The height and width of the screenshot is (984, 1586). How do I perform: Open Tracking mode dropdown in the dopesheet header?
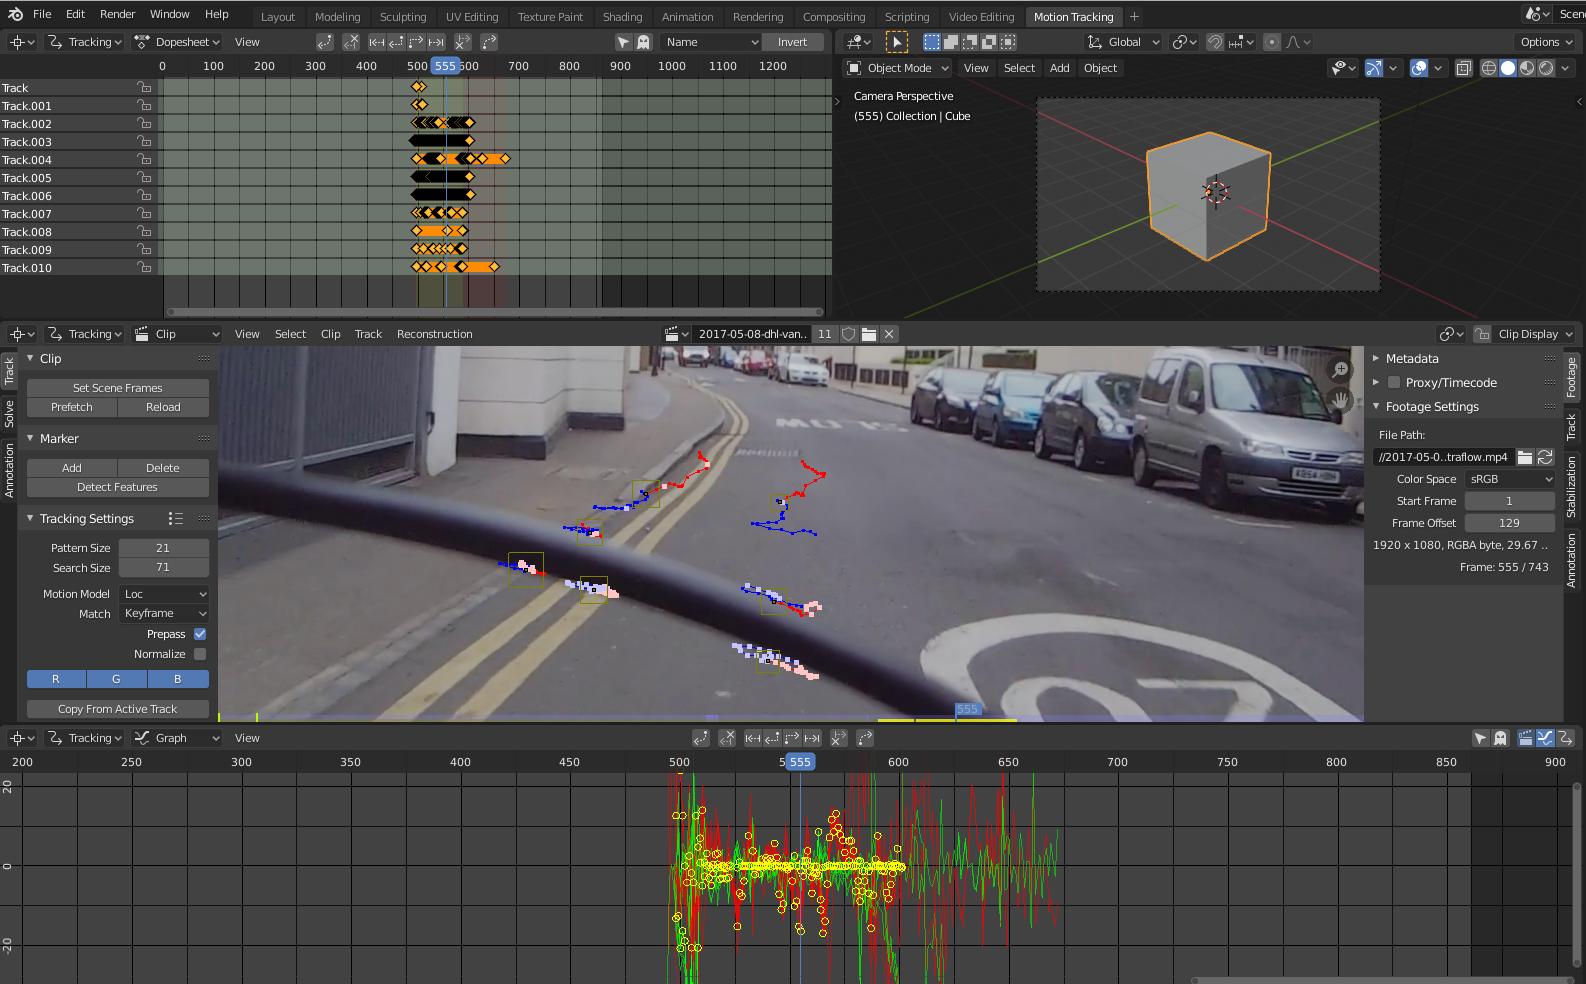[x=85, y=42]
